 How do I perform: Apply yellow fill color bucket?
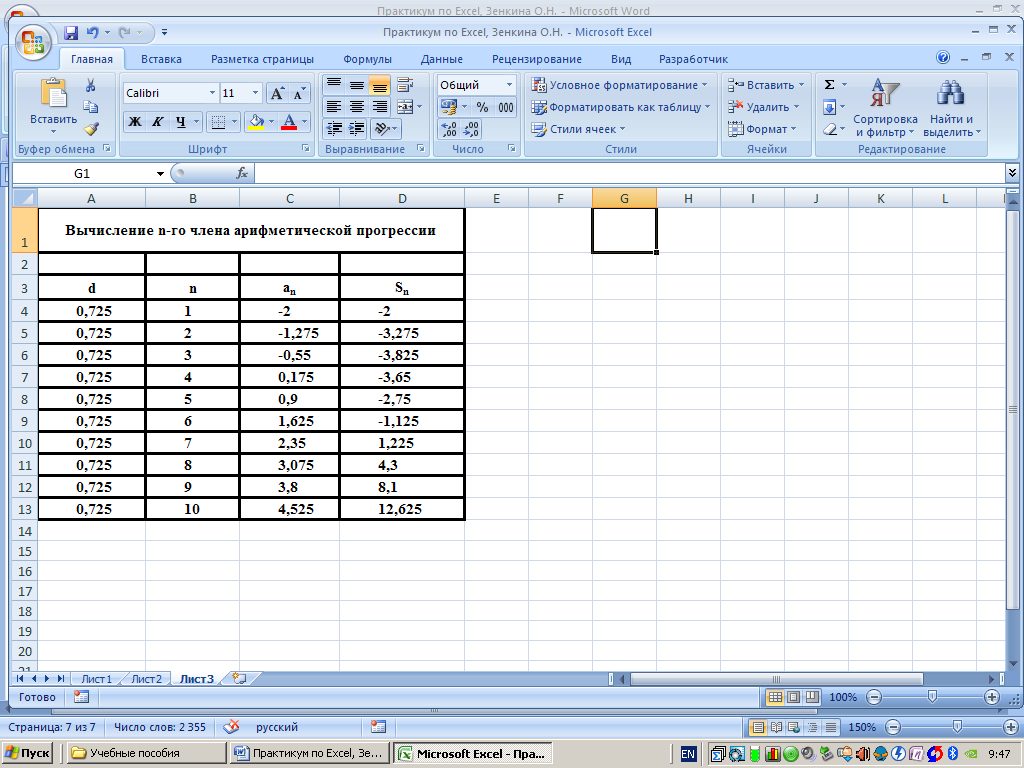pos(257,121)
